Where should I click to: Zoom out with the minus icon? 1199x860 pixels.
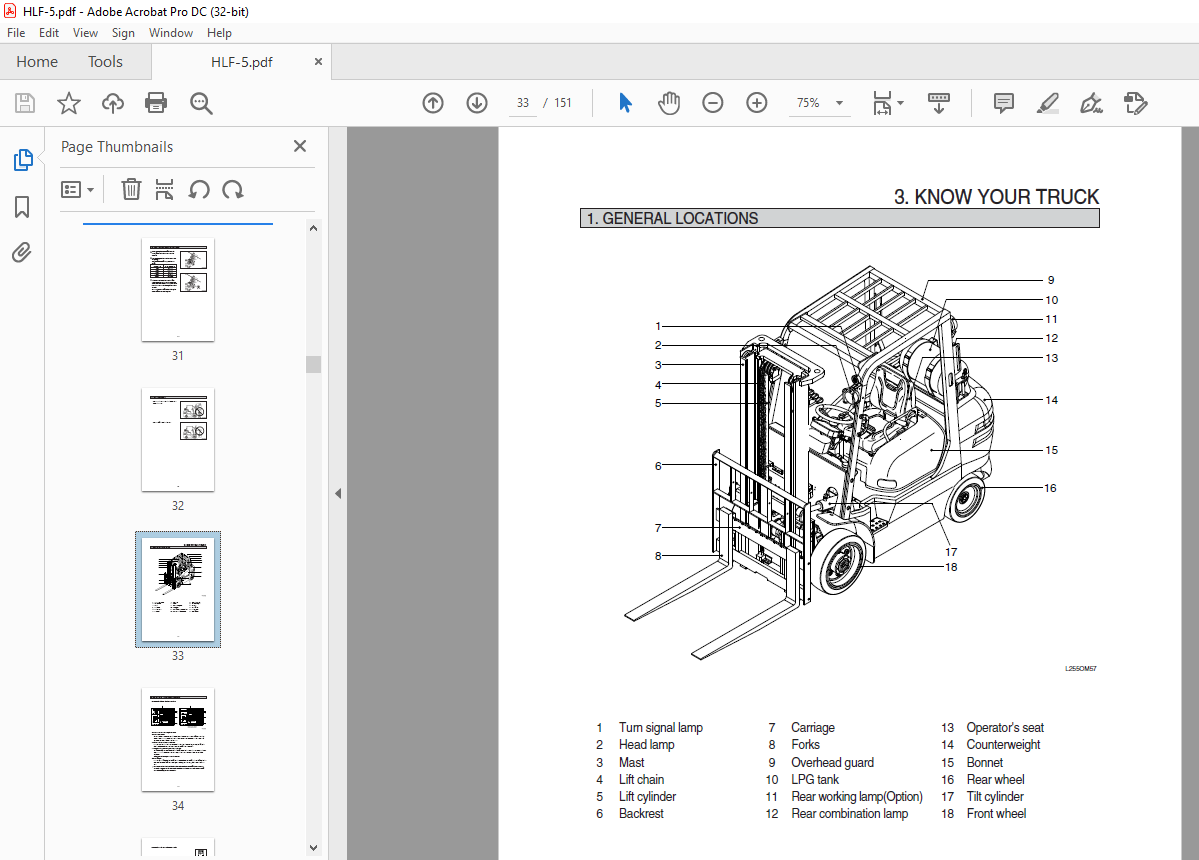point(713,102)
